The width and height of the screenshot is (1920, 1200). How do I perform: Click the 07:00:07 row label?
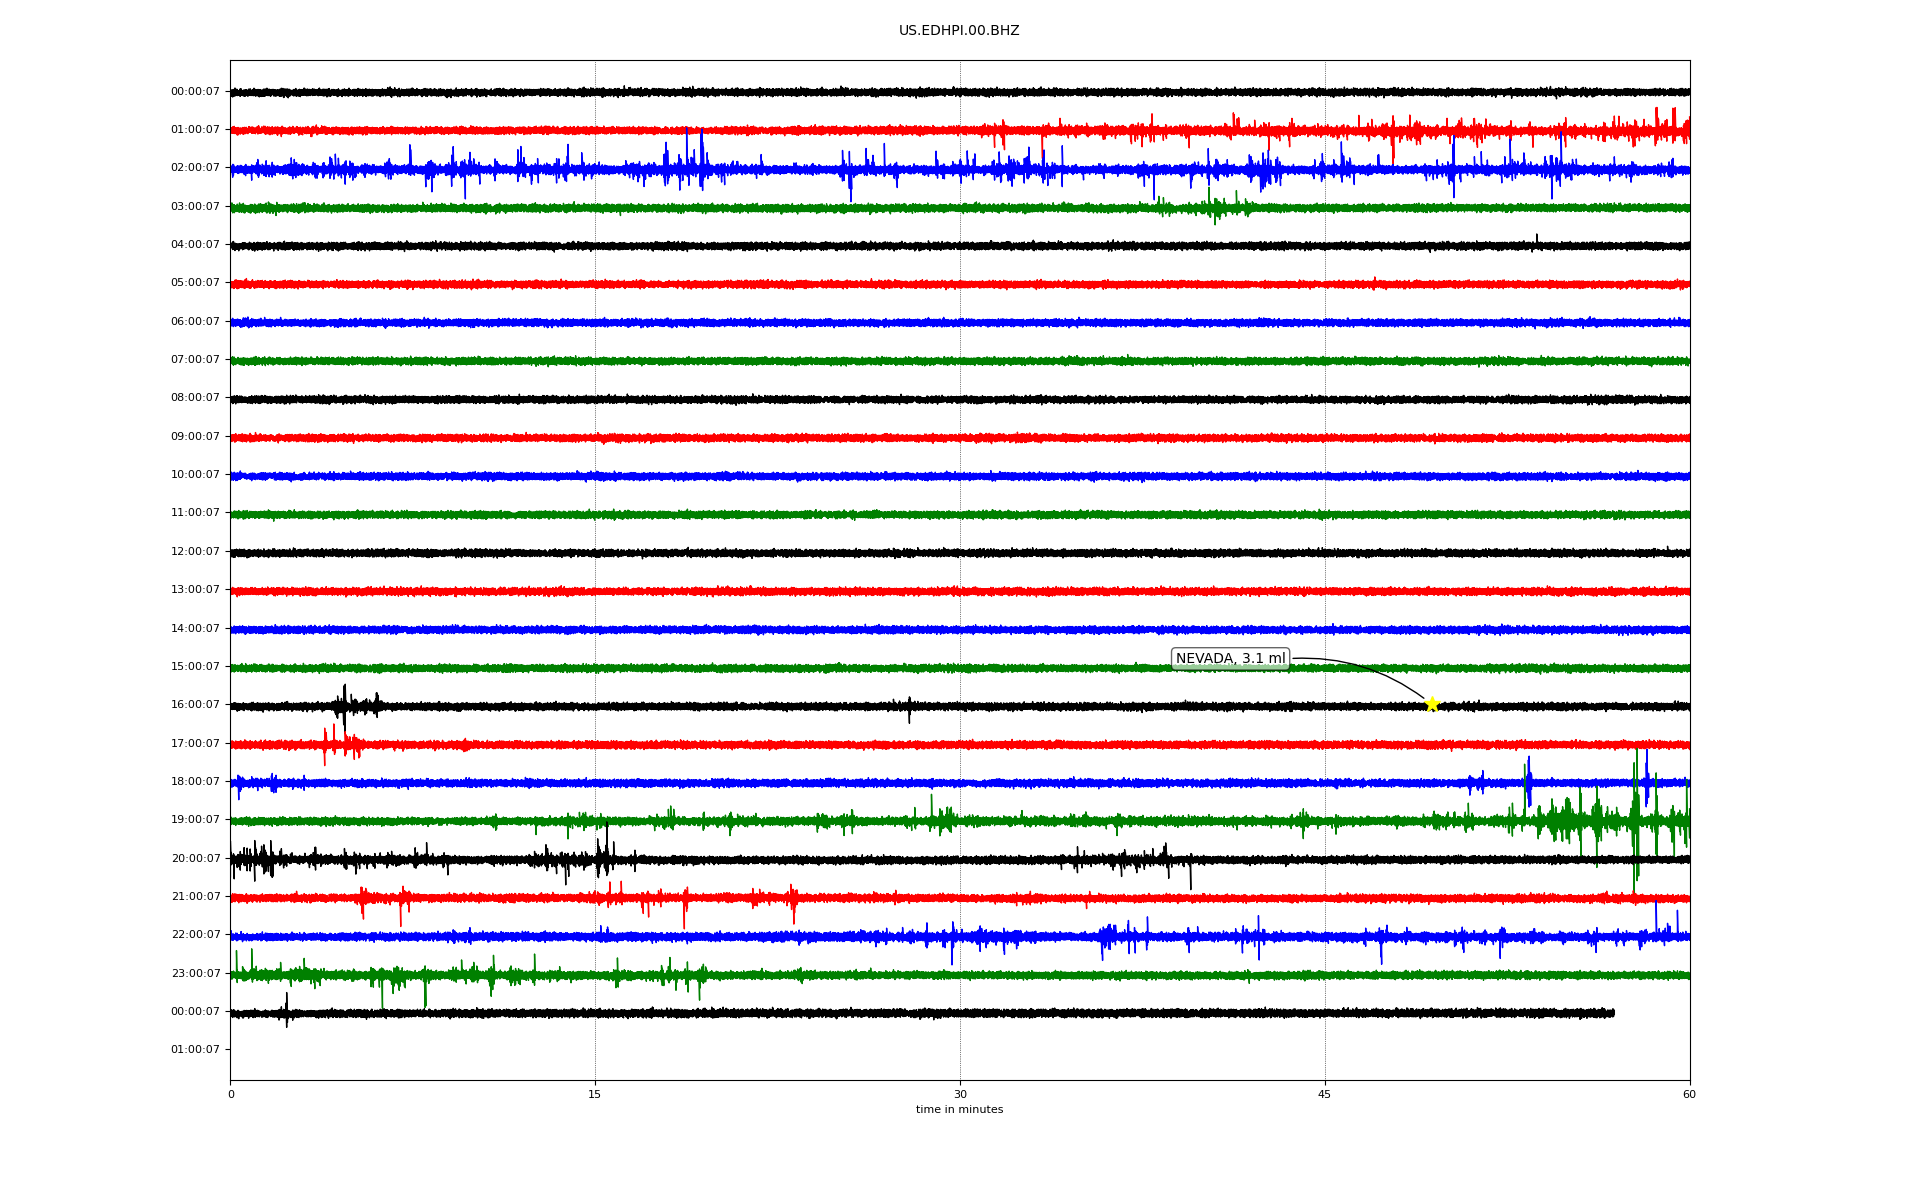tap(195, 360)
